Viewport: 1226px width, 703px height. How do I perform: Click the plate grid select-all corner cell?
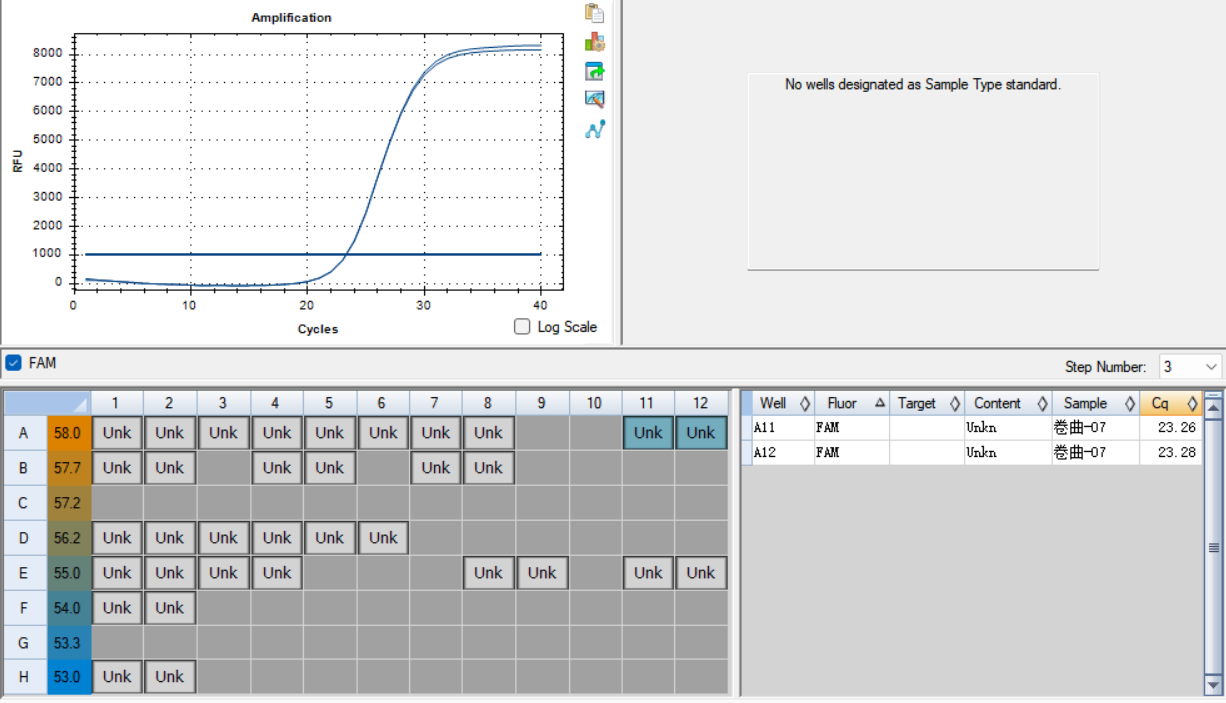[46, 403]
